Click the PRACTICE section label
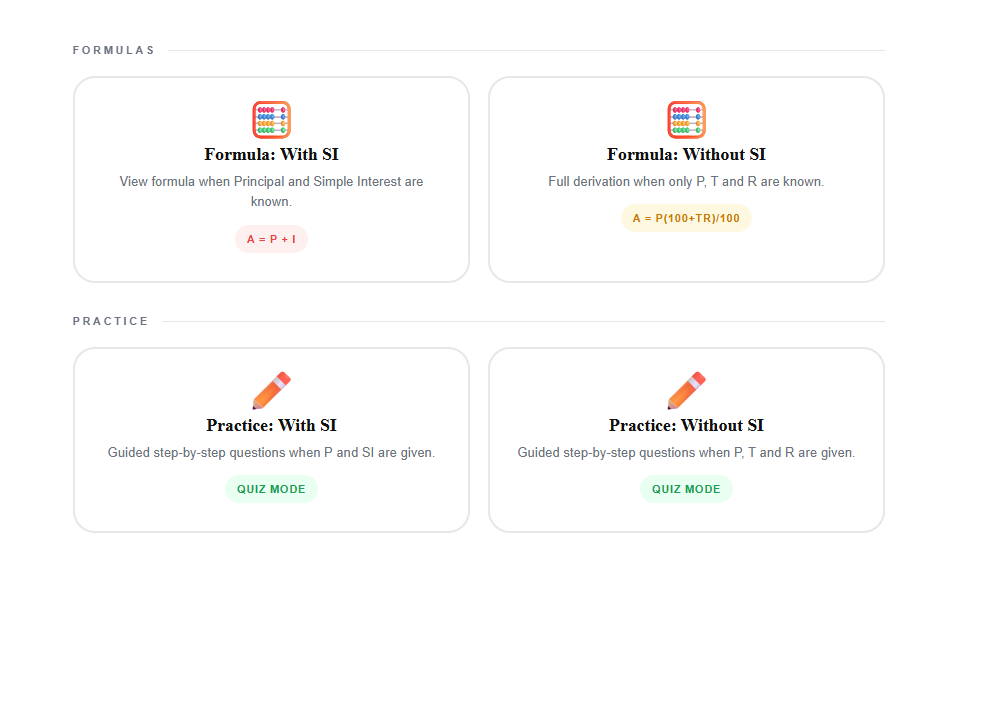 pos(111,321)
